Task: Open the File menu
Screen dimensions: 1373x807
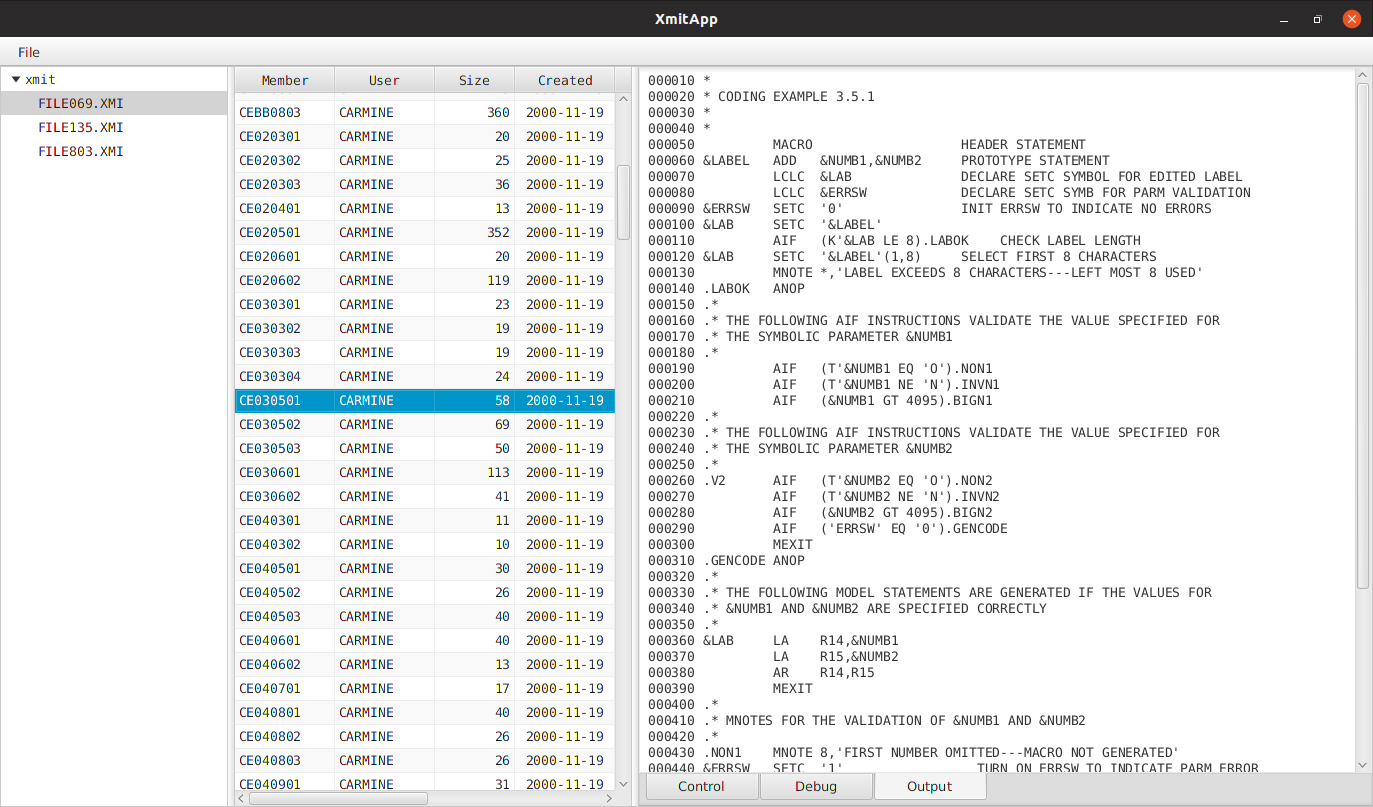Action: pyautogui.click(x=29, y=52)
